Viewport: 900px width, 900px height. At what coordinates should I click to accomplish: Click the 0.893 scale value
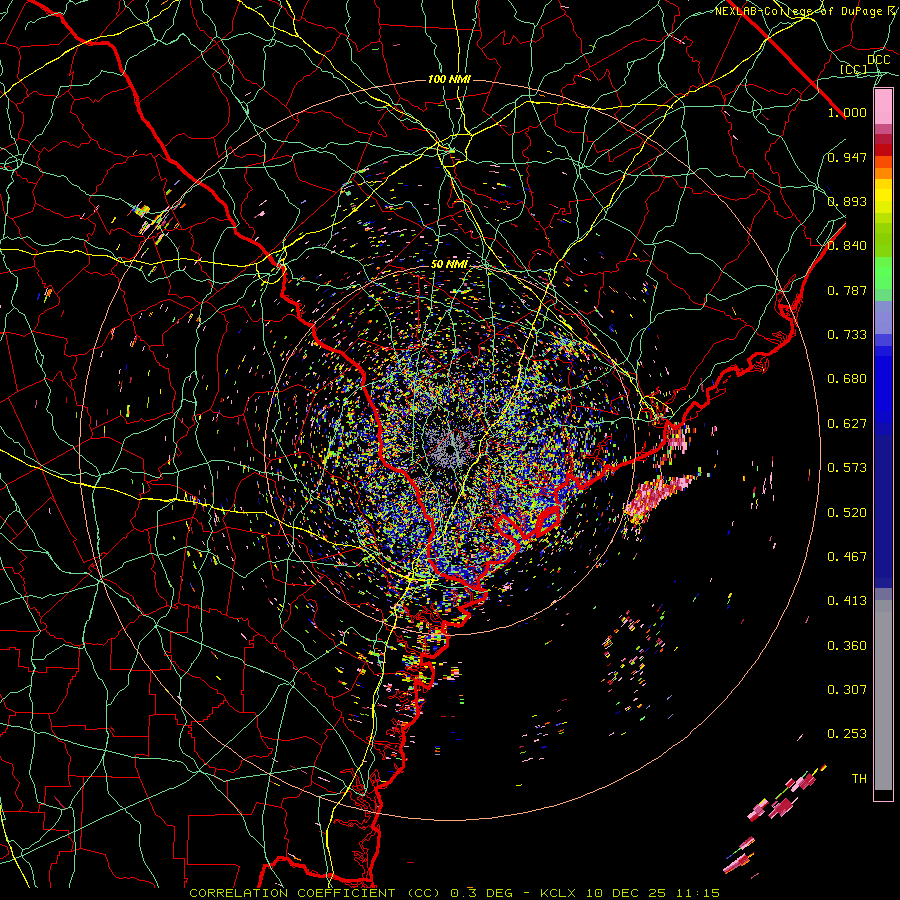pyautogui.click(x=847, y=201)
